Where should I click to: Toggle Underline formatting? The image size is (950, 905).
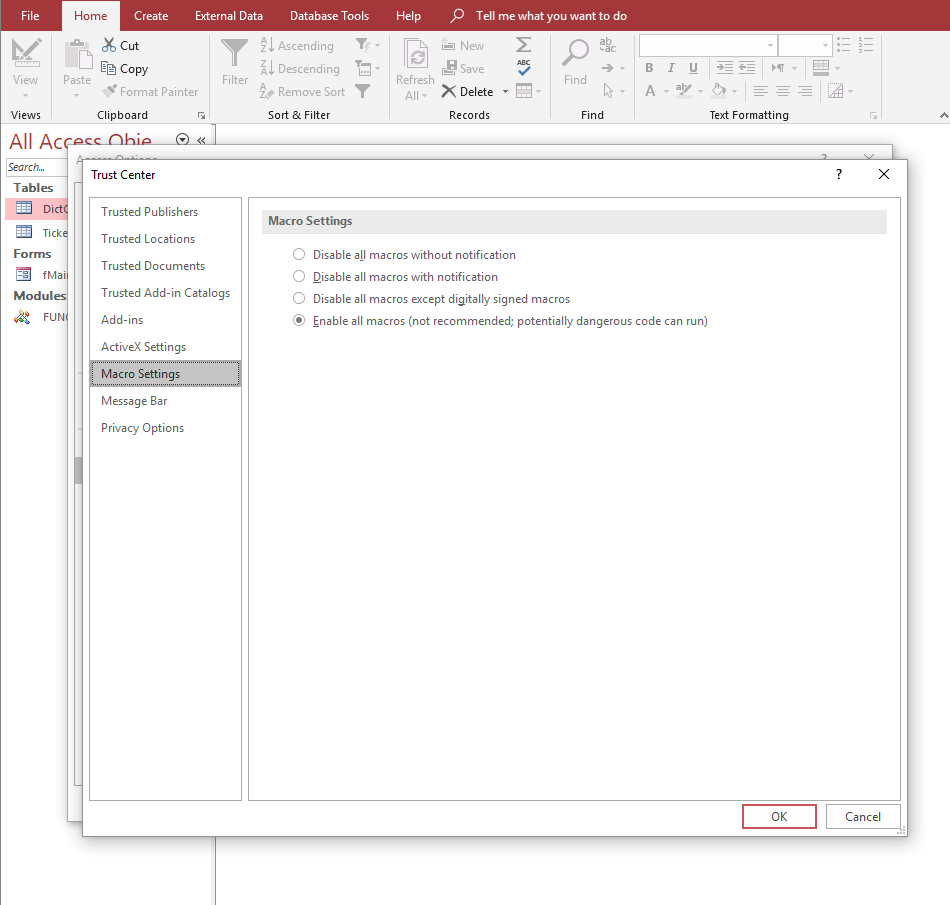coord(693,68)
